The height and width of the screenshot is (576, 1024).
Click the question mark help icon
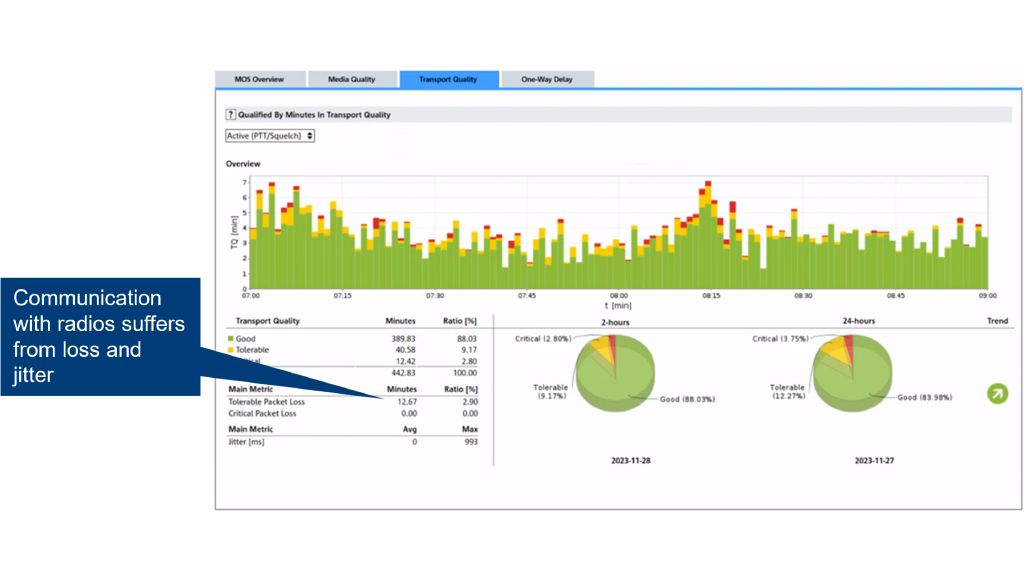pos(231,115)
